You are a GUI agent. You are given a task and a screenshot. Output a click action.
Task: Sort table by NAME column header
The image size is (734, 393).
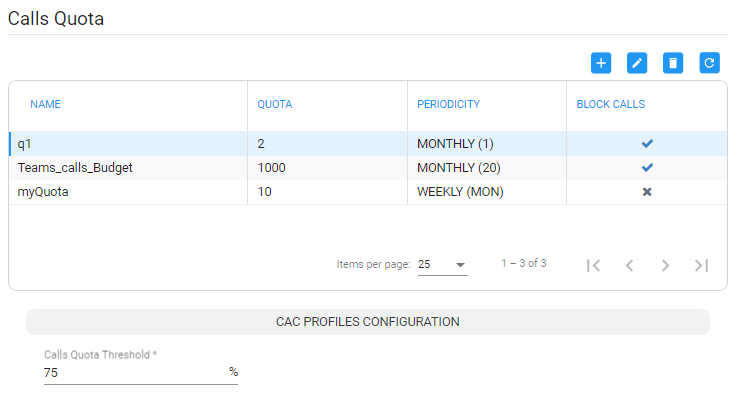(45, 104)
